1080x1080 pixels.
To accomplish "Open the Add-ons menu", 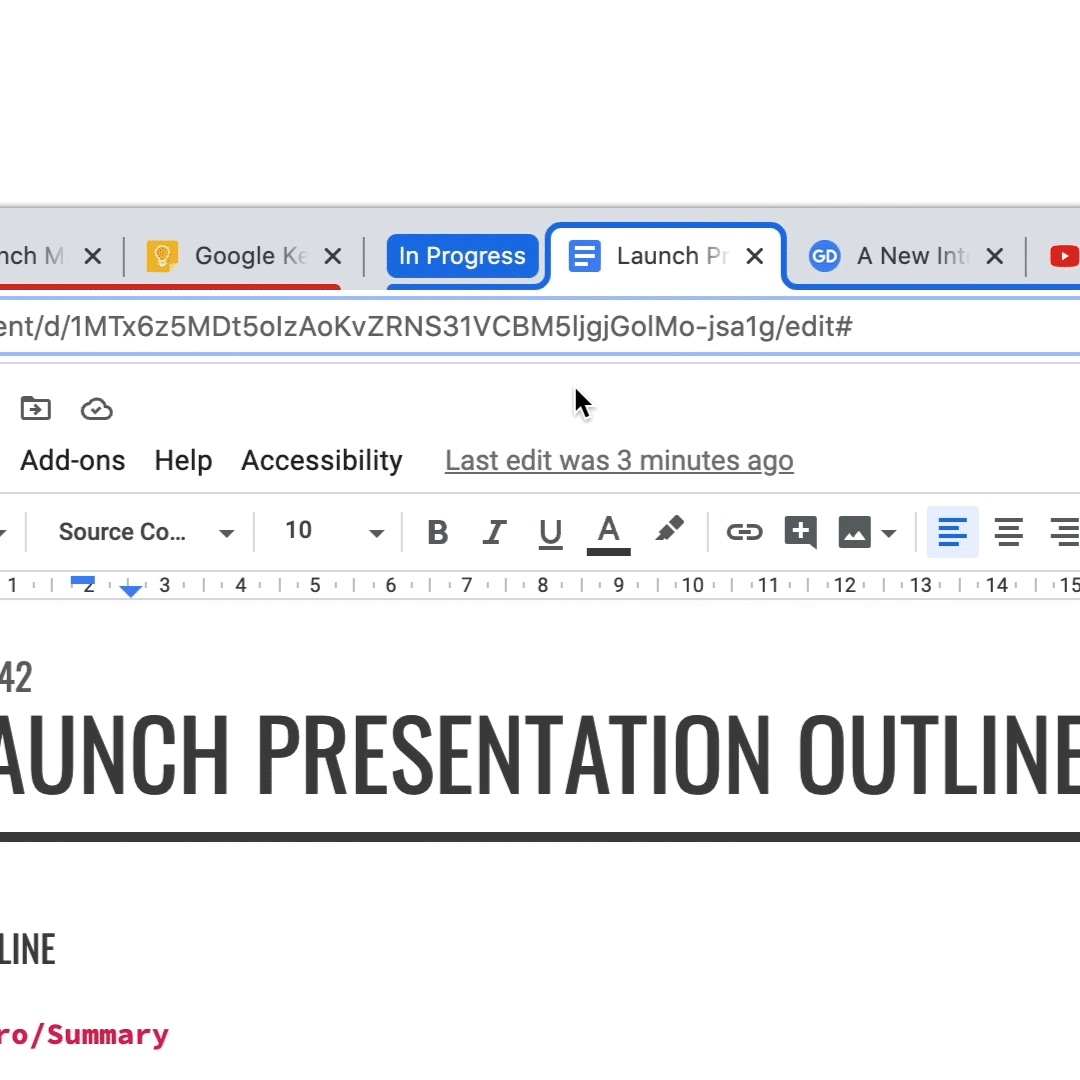I will click(x=73, y=461).
